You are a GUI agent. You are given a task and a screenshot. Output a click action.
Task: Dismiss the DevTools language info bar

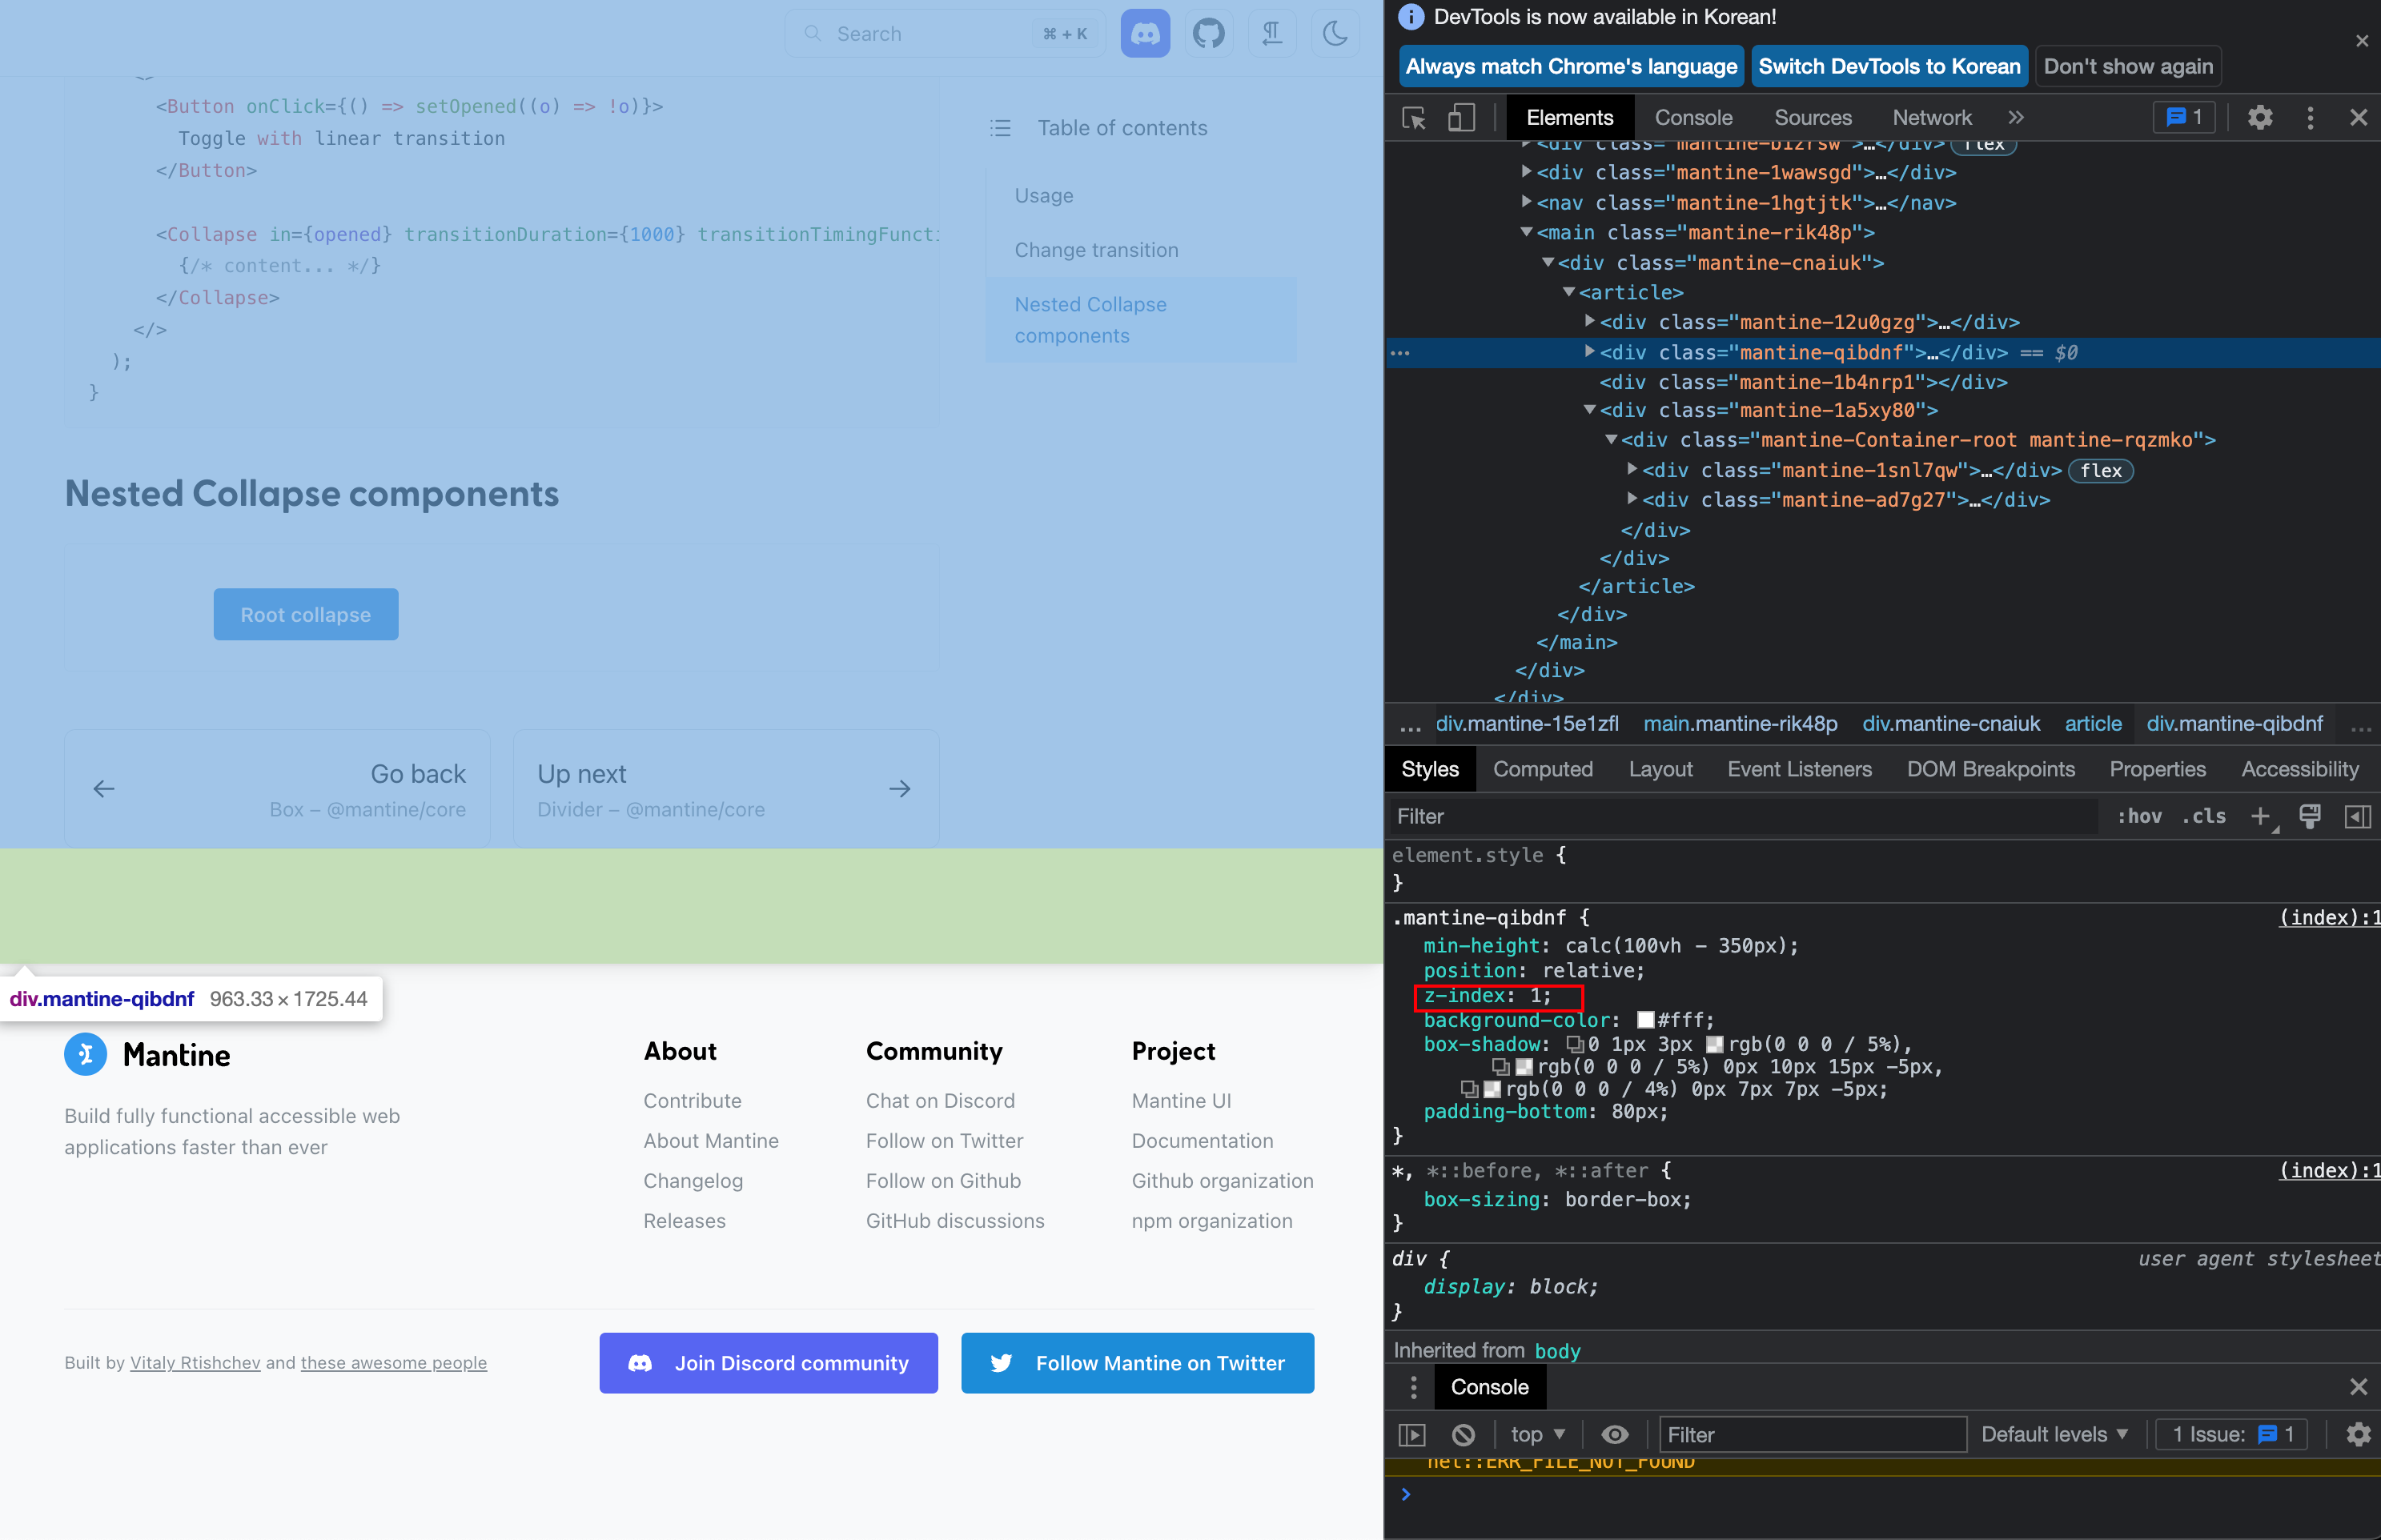point(2362,41)
